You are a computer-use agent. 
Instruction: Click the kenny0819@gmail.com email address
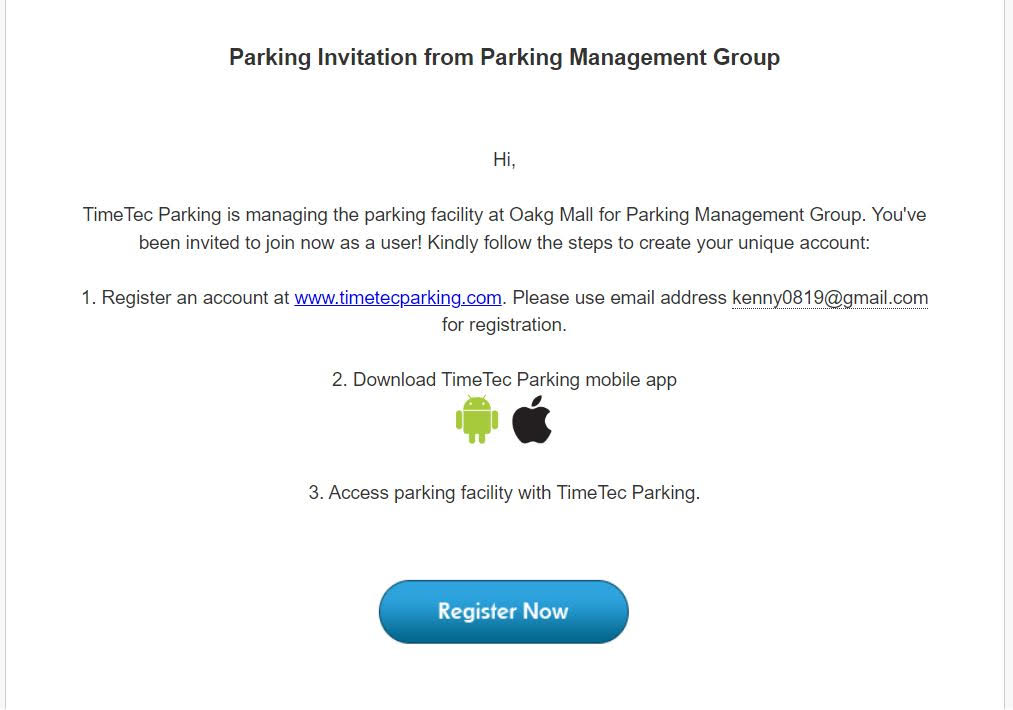tap(830, 298)
